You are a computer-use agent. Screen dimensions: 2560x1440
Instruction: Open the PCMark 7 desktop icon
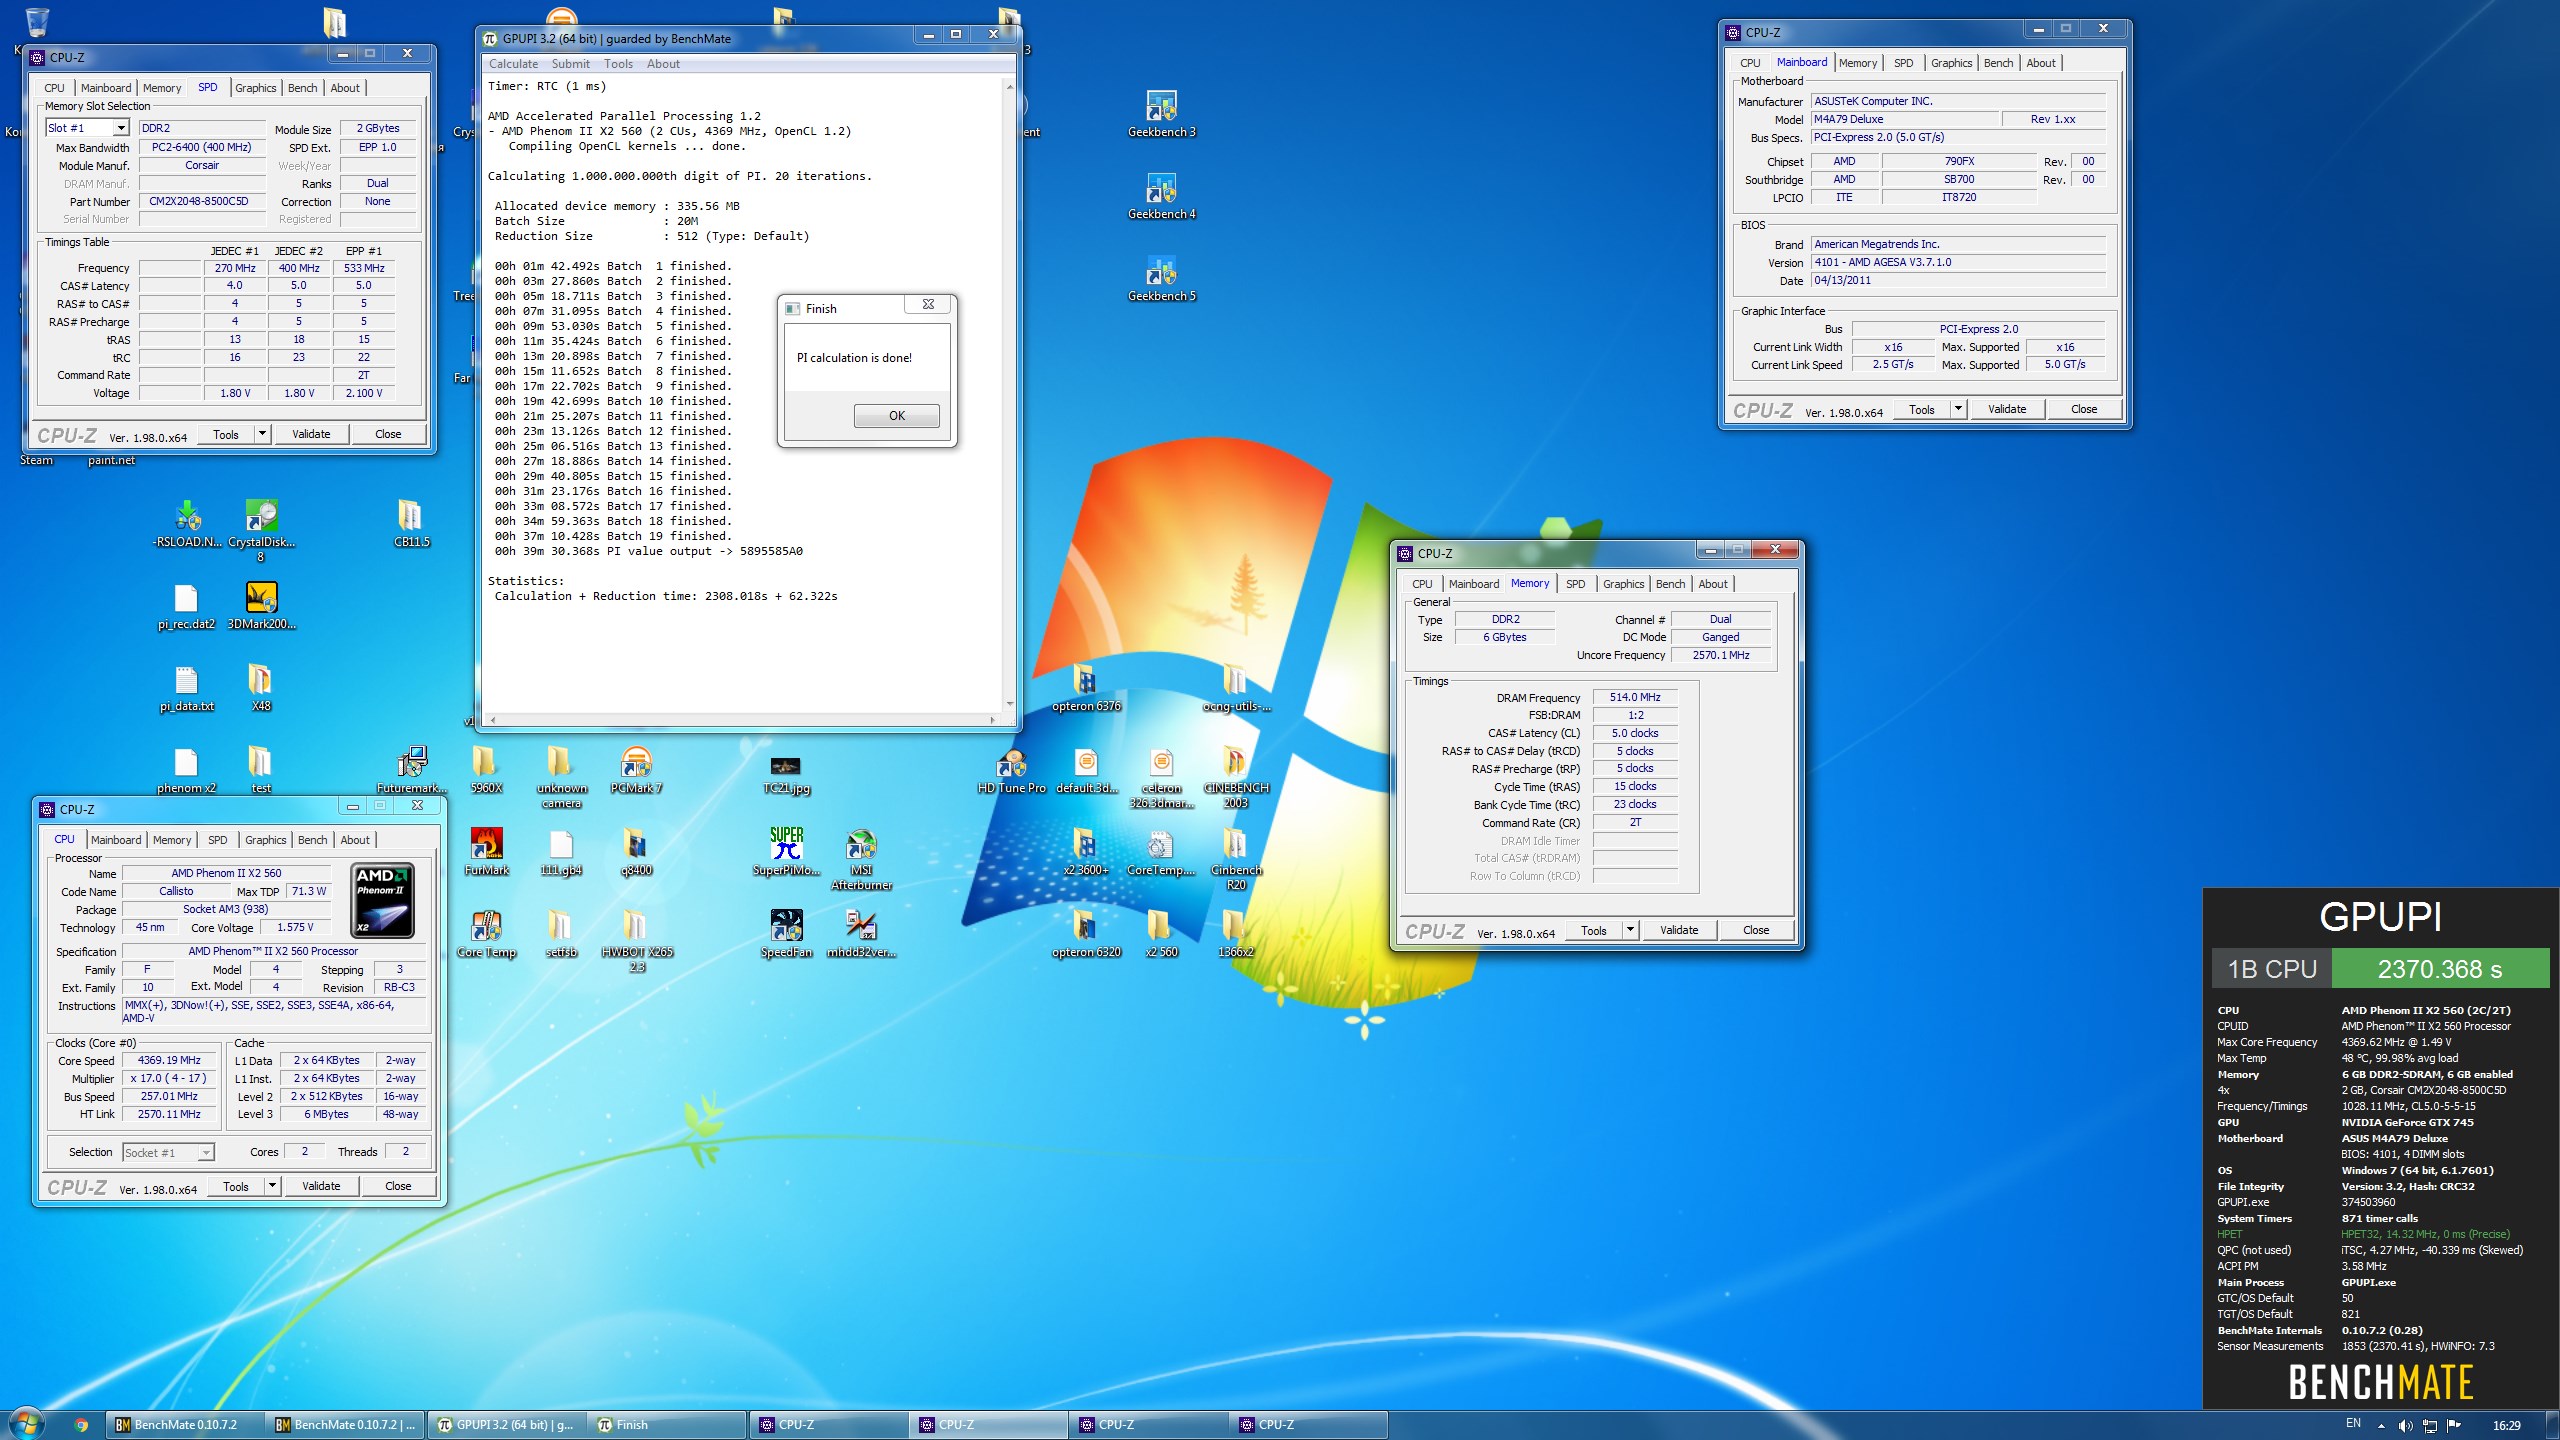tap(636, 769)
